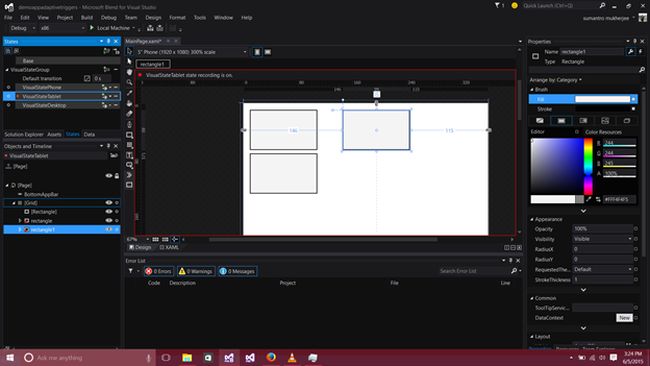This screenshot has width=650, height=366.
Task: Switch to the Solution Explorer tab
Action: 24,134
